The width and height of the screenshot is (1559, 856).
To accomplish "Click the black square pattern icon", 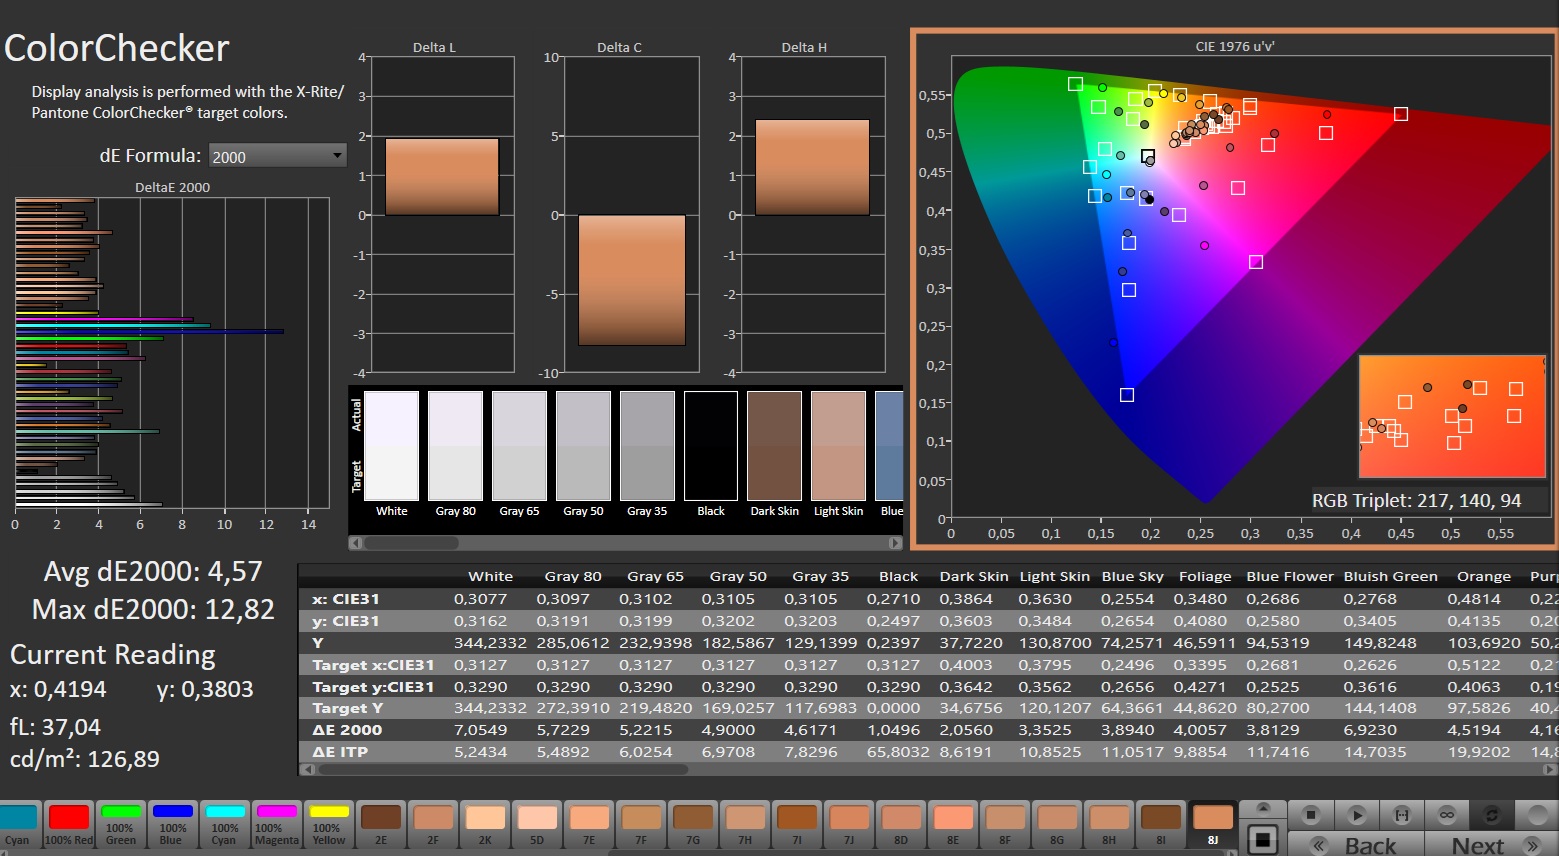I will 1263,840.
